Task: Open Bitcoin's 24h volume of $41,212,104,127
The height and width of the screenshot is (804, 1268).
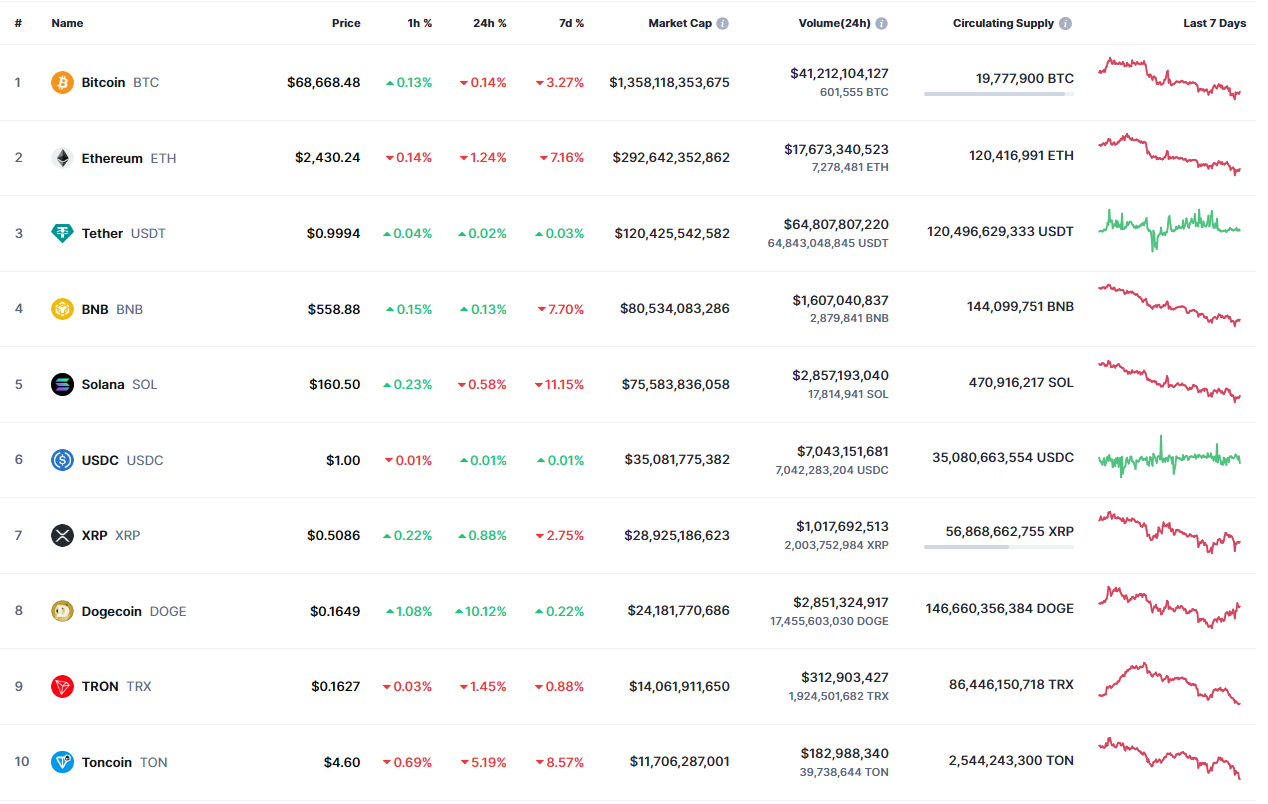Action: [x=838, y=73]
